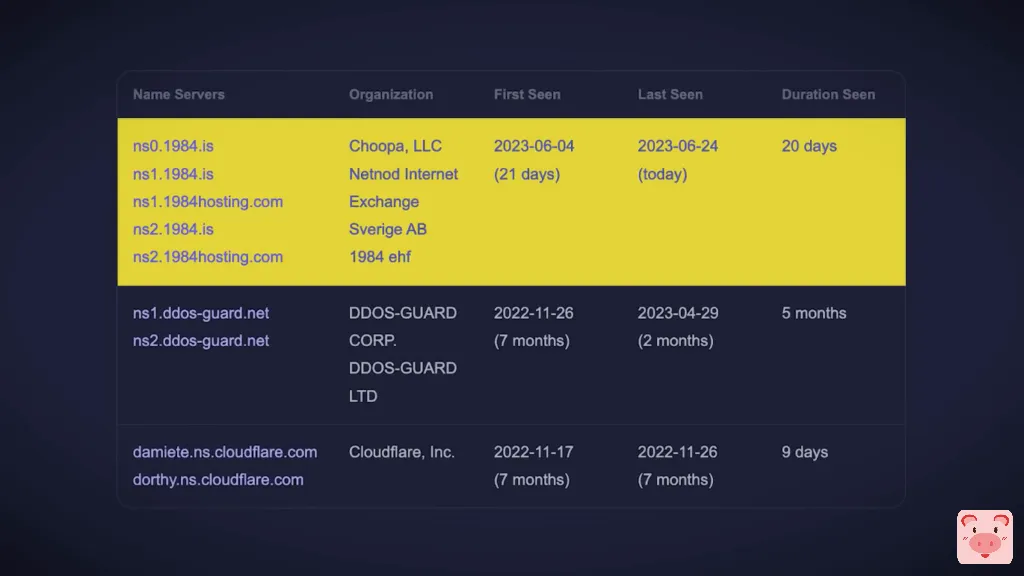Select the (21 days) first seen note
Image resolution: width=1024 pixels, height=576 pixels.
pyautogui.click(x=527, y=174)
